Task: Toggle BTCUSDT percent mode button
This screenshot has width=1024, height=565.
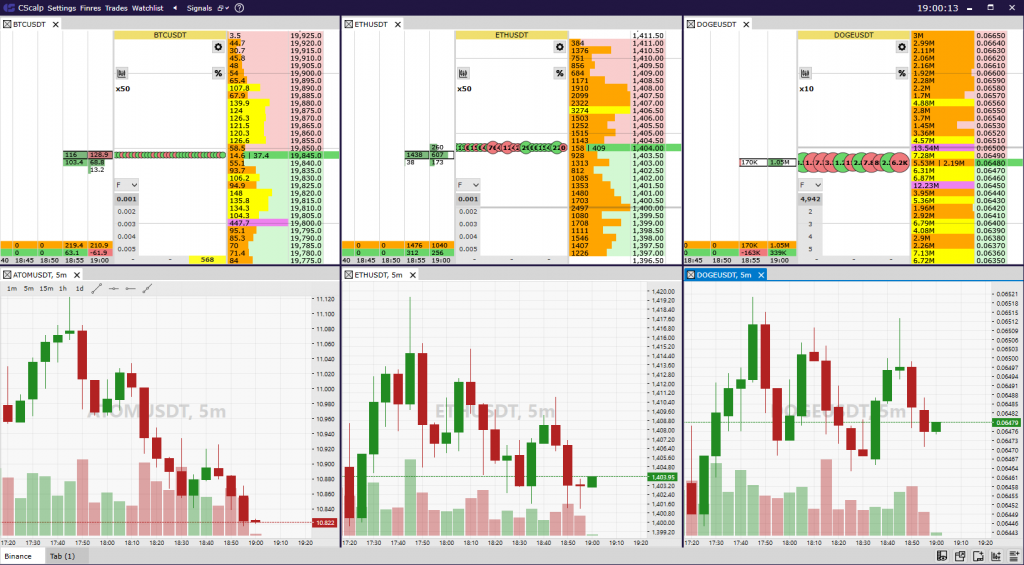Action: (218, 73)
